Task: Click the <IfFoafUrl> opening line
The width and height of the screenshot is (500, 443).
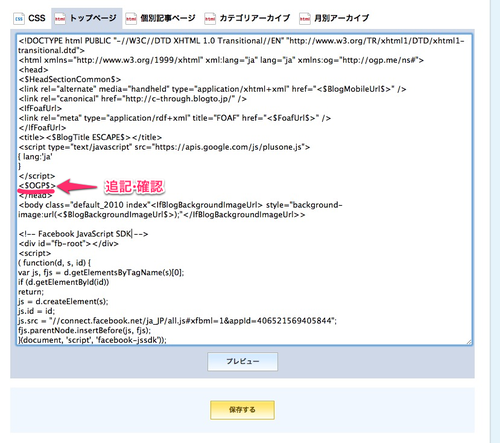Action: click(40, 108)
